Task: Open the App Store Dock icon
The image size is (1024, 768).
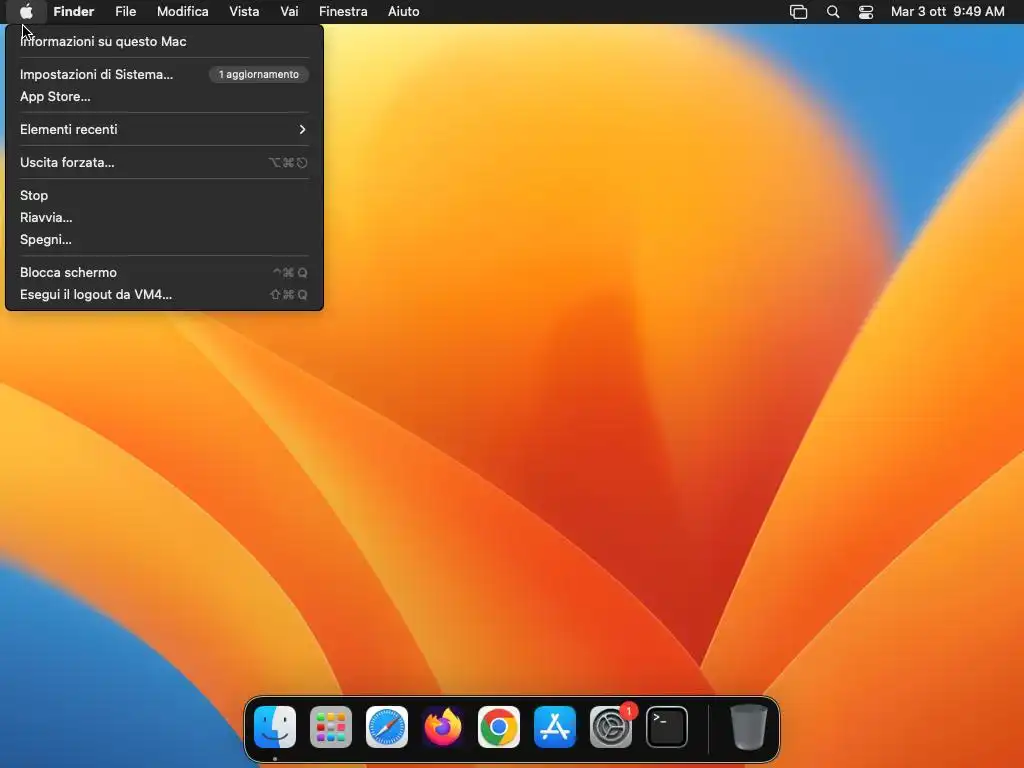Action: pyautogui.click(x=555, y=727)
